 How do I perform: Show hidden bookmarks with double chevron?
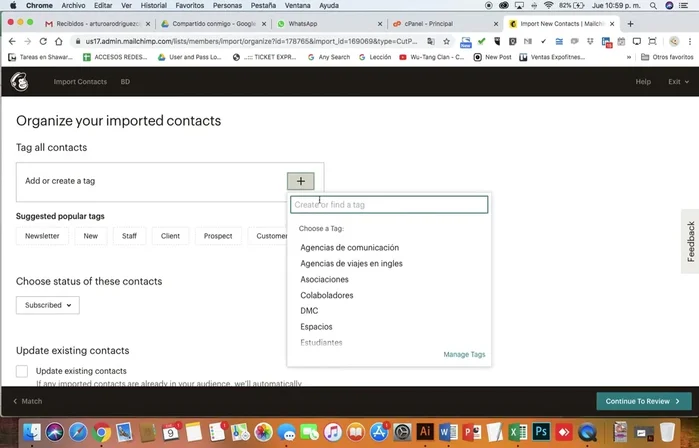629,57
